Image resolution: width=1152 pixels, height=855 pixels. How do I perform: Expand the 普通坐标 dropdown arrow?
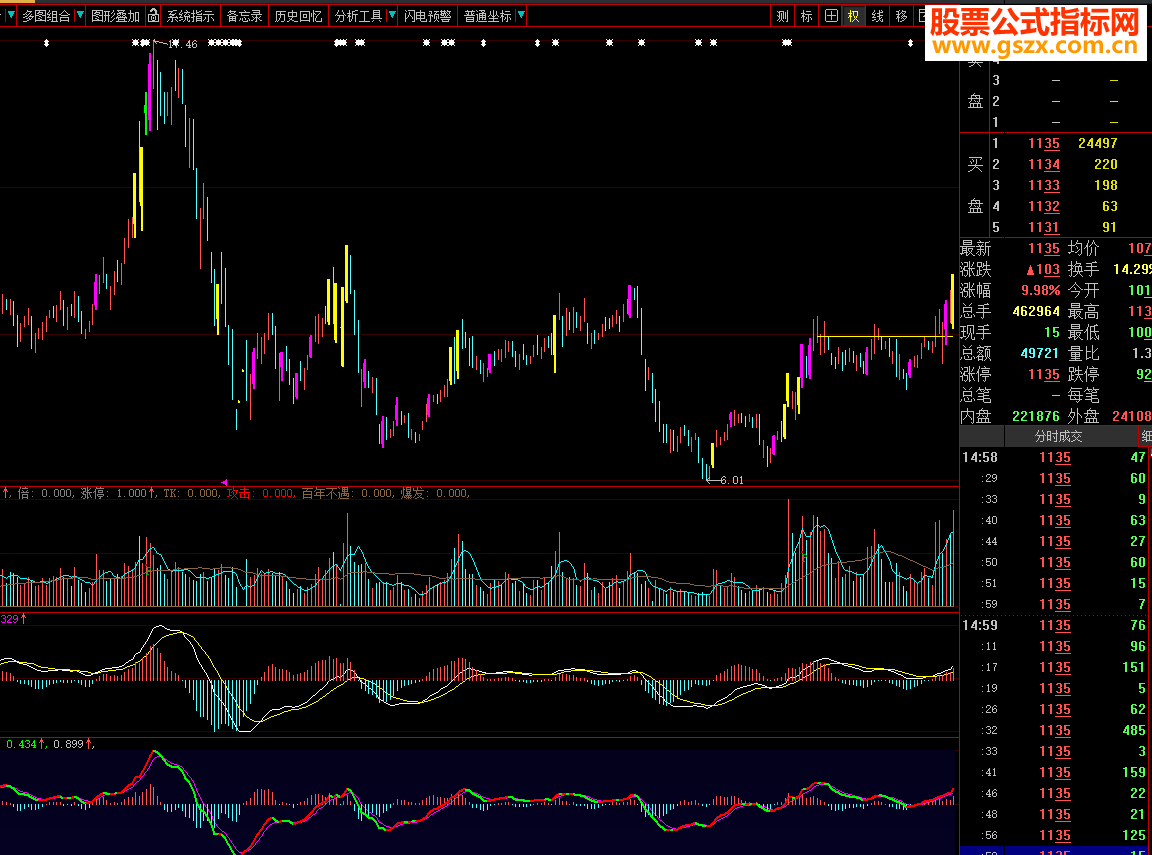tap(521, 16)
